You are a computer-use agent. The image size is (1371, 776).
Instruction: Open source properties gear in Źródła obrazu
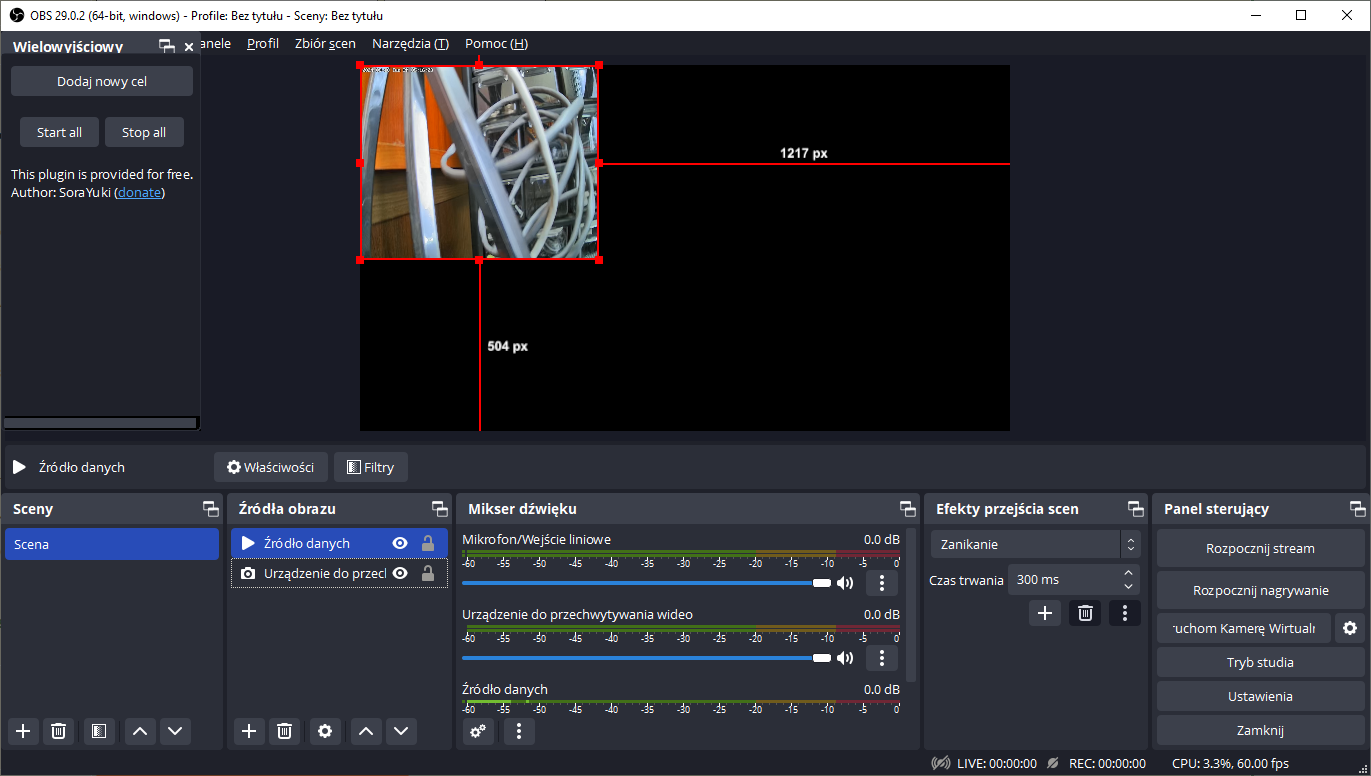click(x=324, y=731)
